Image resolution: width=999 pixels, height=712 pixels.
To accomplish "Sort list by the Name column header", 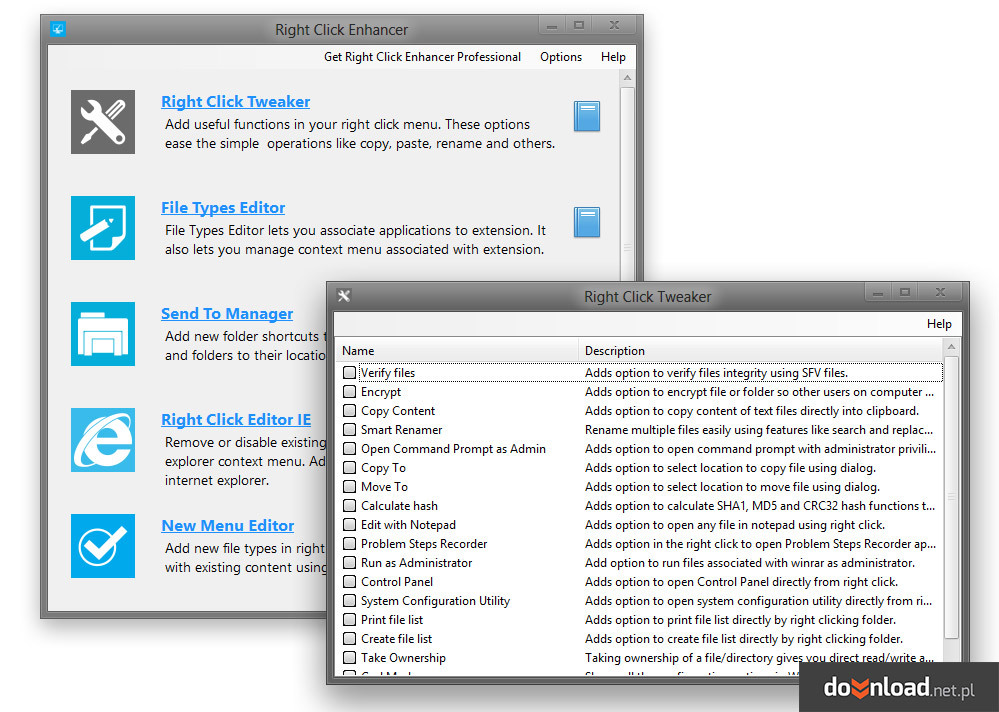I will coord(457,351).
